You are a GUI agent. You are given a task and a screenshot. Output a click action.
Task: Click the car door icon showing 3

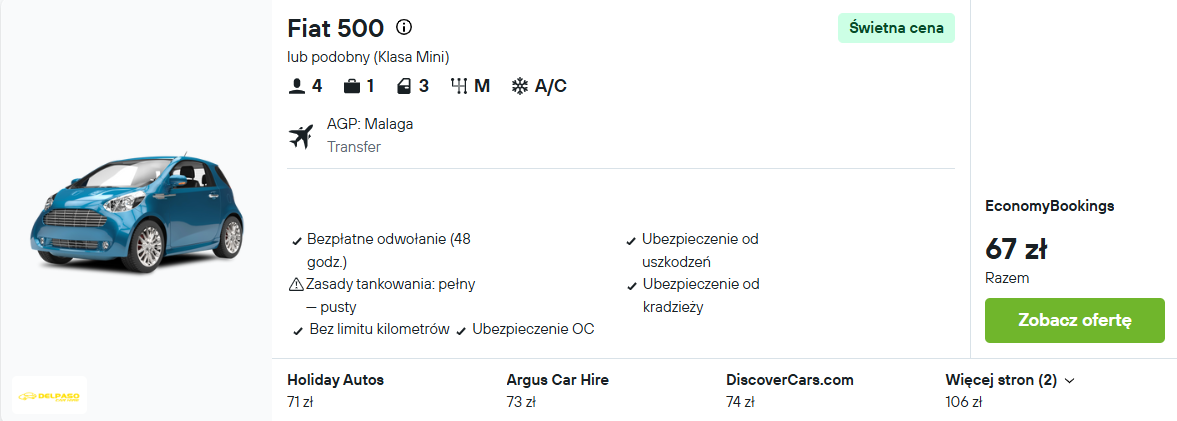pyautogui.click(x=405, y=86)
